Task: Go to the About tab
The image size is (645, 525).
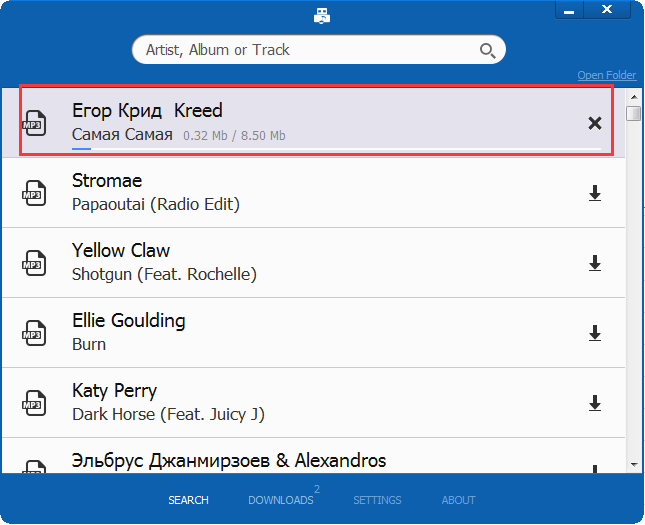Action: tap(459, 500)
